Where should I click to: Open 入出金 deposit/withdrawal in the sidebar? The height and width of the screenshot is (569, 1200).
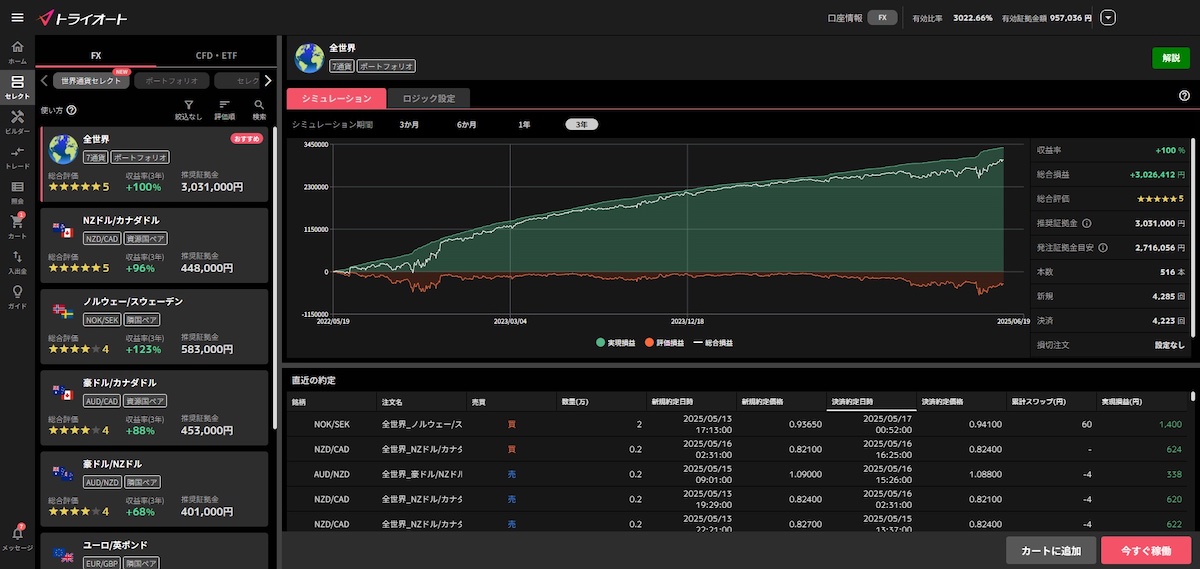pos(17,261)
